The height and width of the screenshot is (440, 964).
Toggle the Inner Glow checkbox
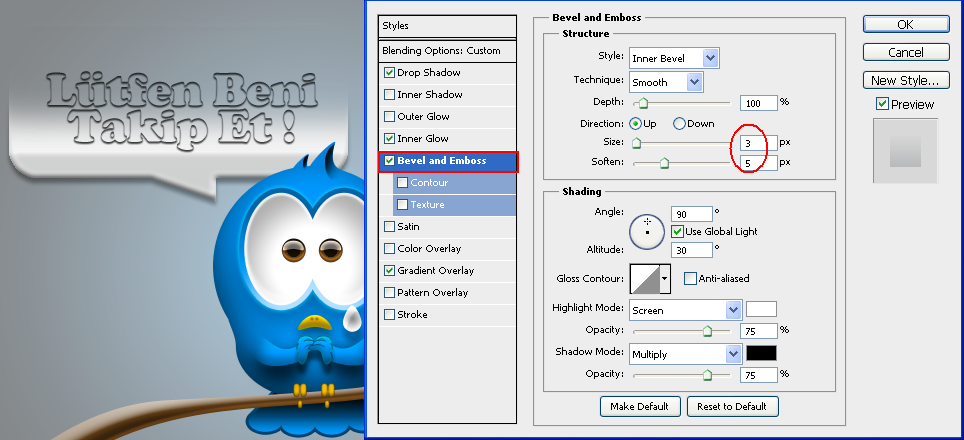coord(389,139)
